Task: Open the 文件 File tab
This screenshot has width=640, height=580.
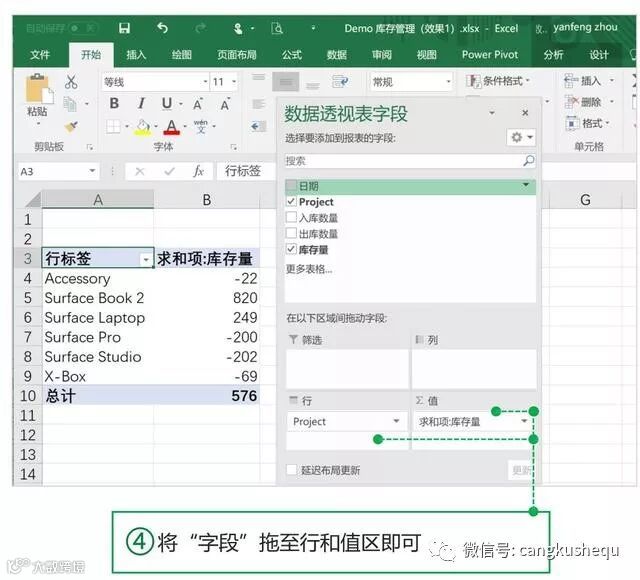Action: tap(40, 55)
